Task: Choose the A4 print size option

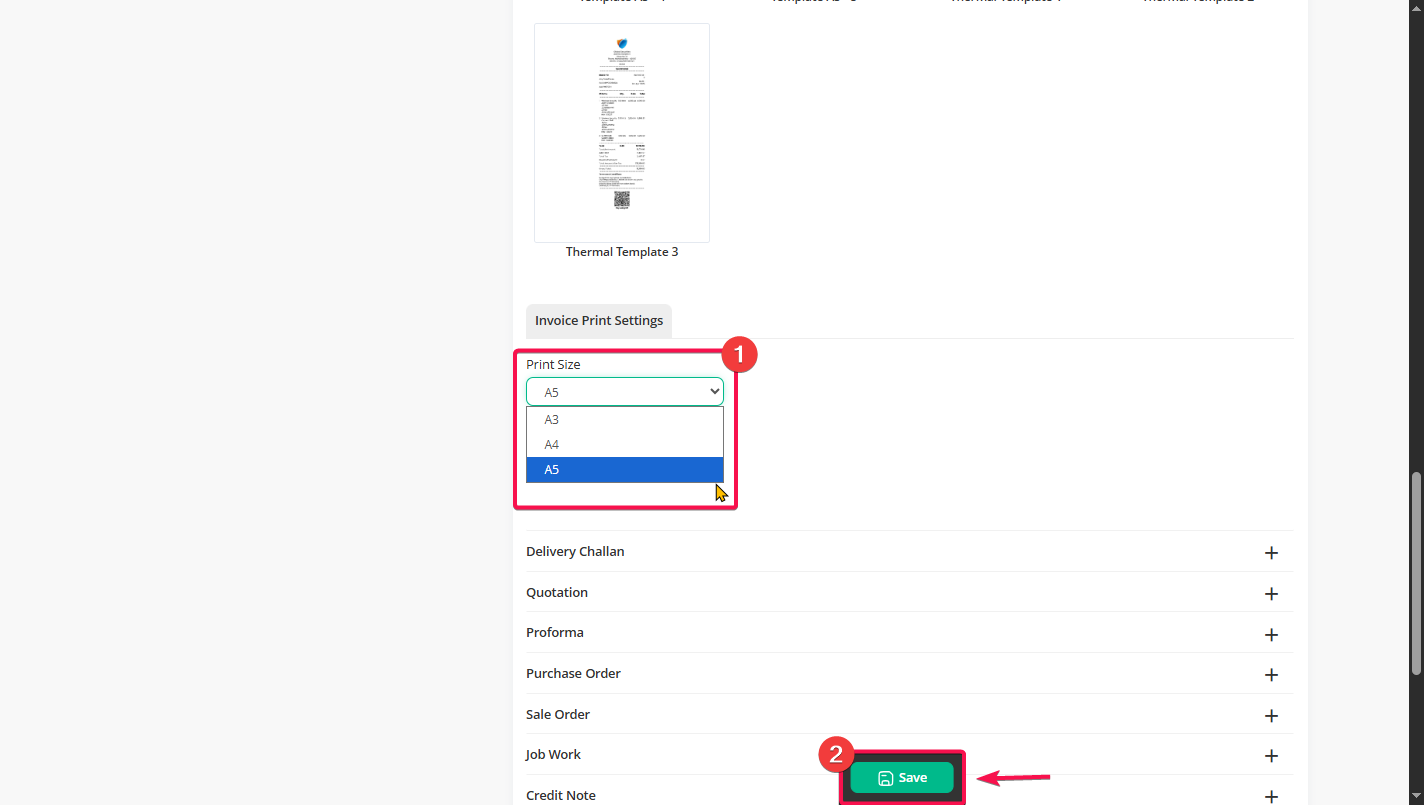Action: click(x=624, y=445)
